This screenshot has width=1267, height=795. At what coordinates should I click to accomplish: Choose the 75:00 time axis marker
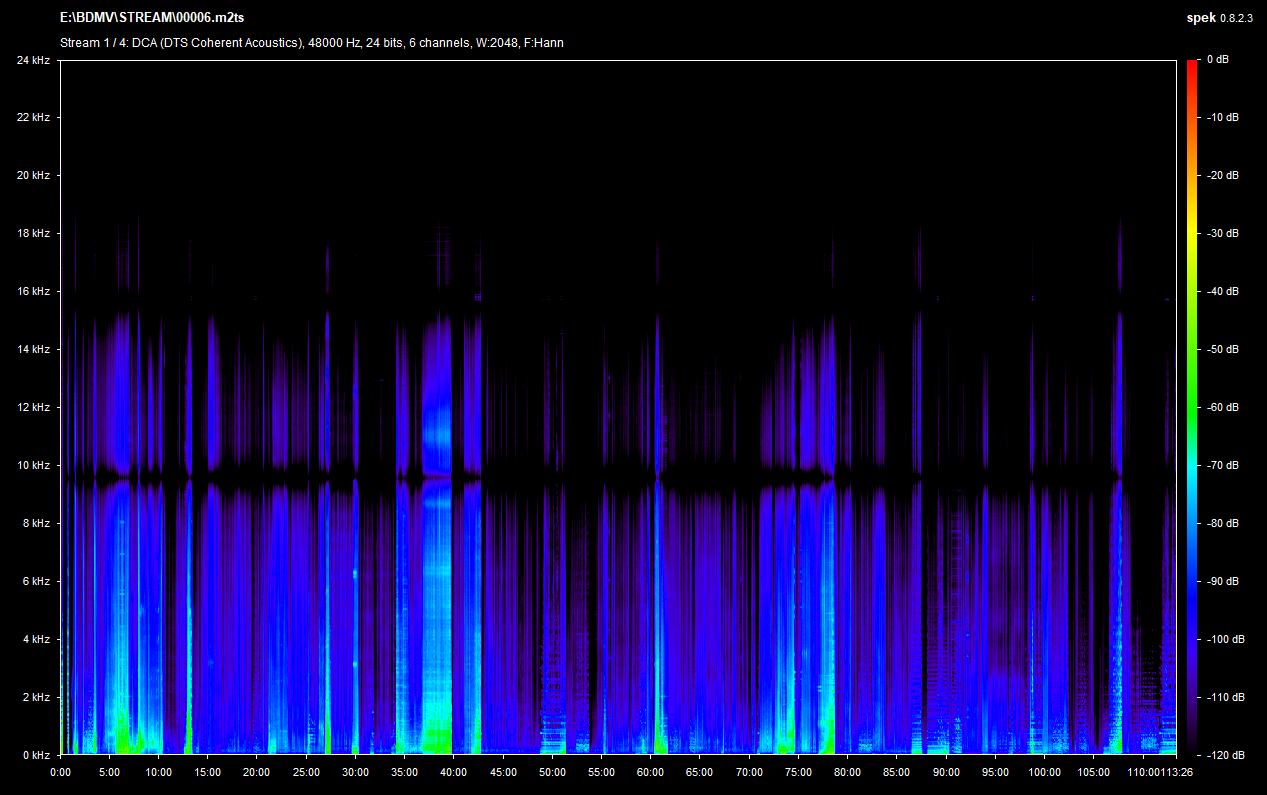point(798,772)
